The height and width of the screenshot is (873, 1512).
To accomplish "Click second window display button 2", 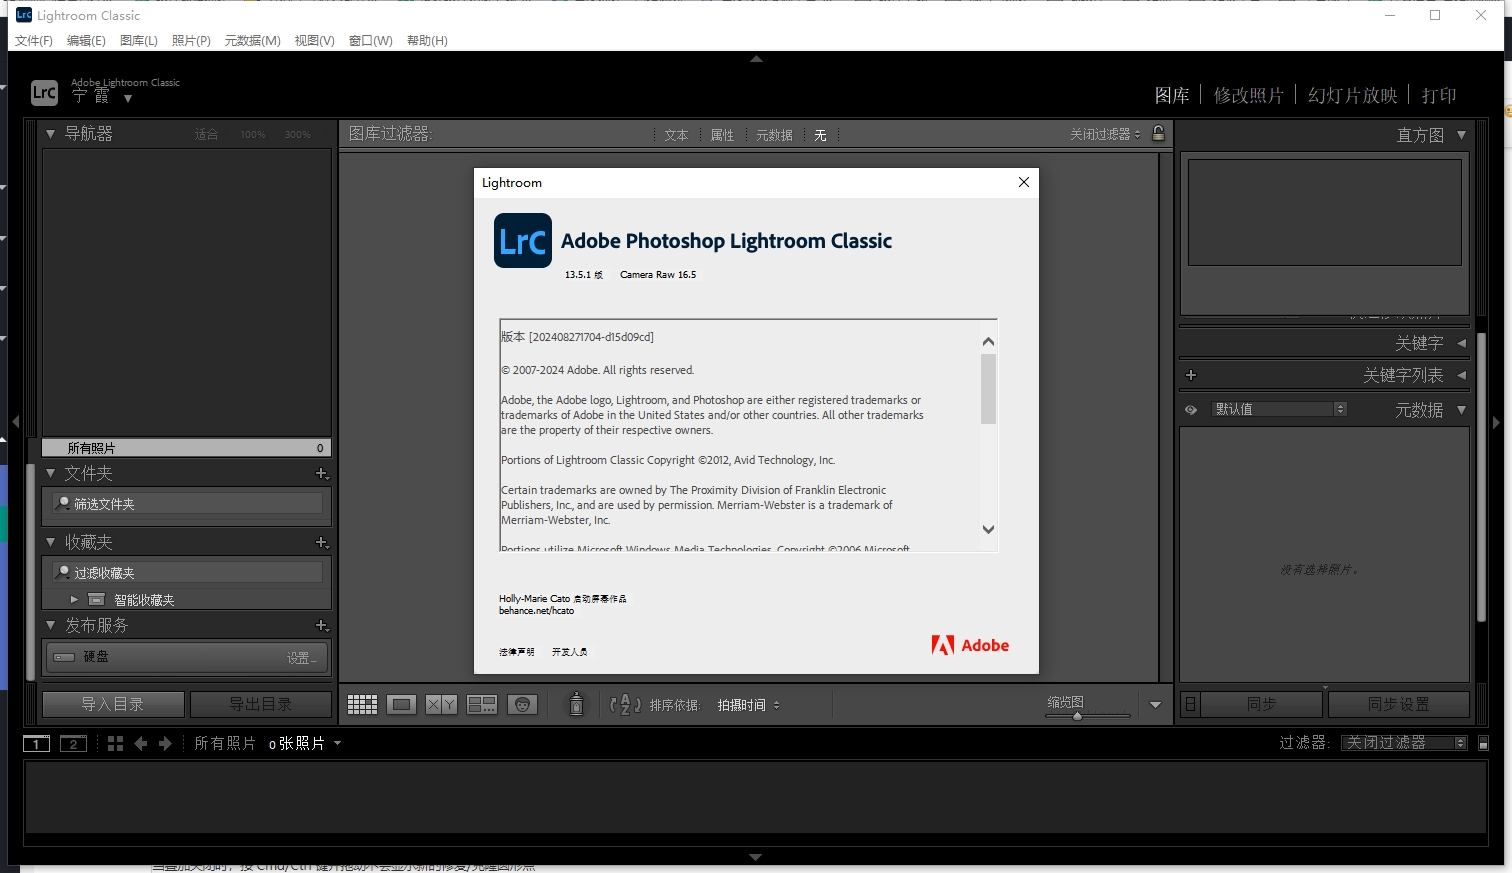I will [x=73, y=743].
